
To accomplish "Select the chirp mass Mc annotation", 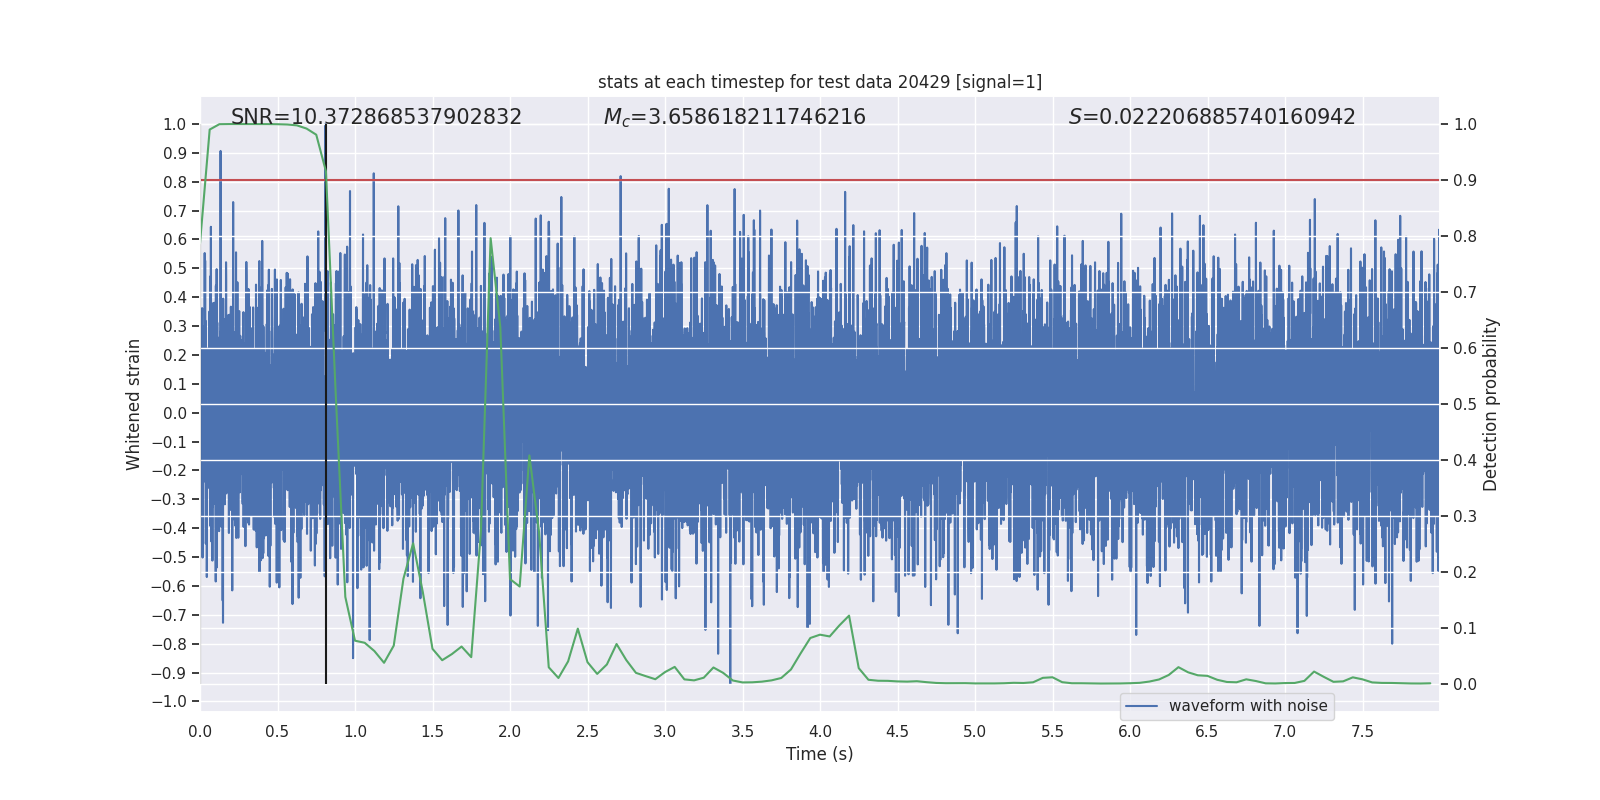I will pyautogui.click(x=734, y=117).
